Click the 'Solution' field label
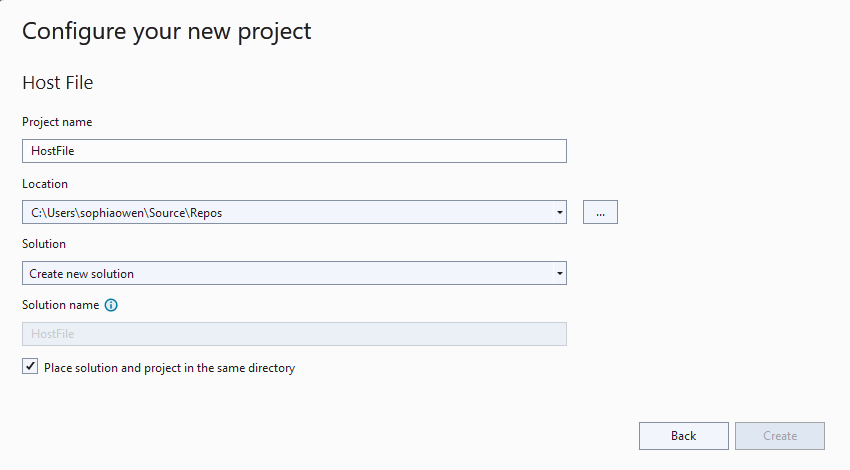The height and width of the screenshot is (470, 850). pyautogui.click(x=44, y=244)
